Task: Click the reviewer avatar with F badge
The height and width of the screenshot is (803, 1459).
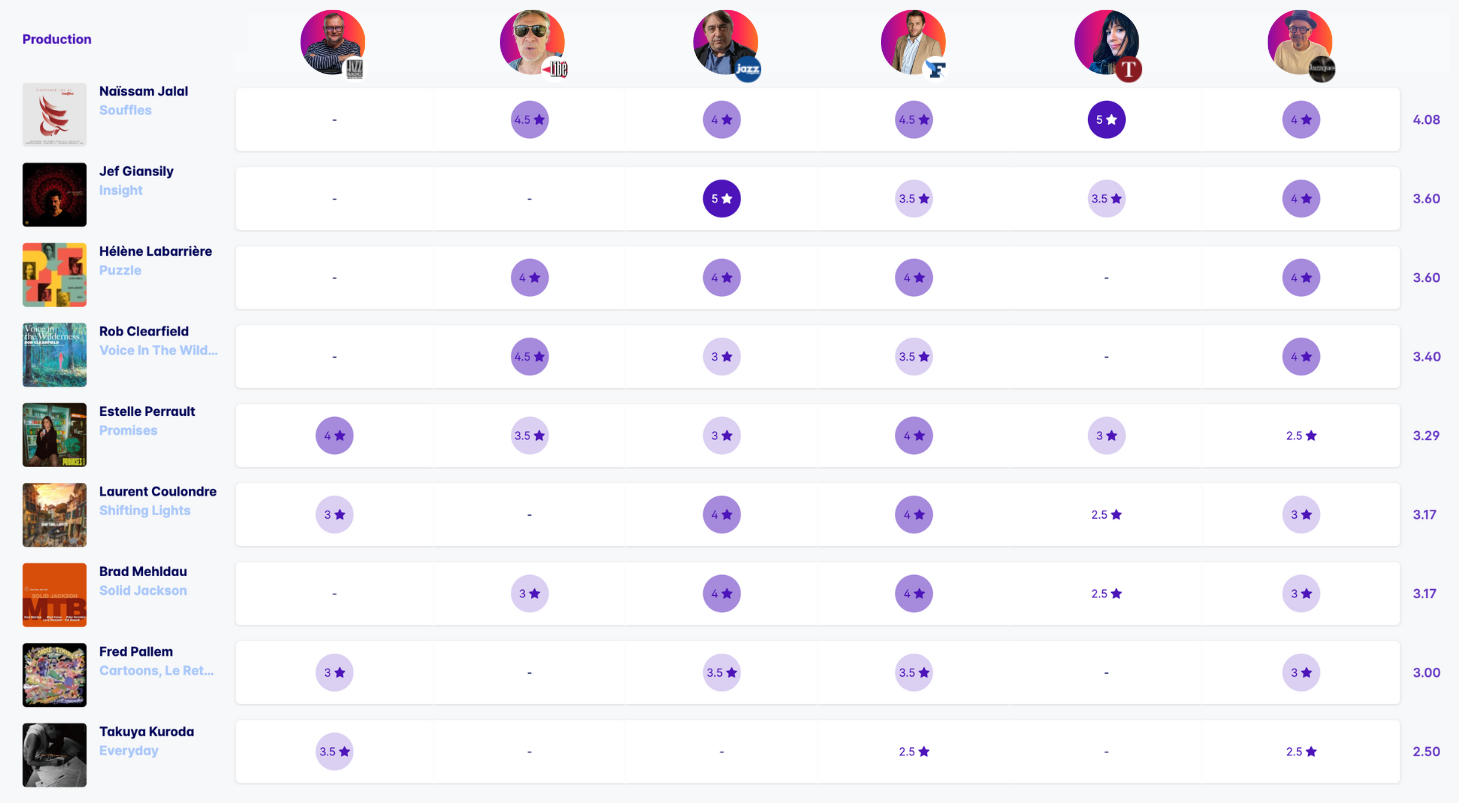Action: [913, 42]
